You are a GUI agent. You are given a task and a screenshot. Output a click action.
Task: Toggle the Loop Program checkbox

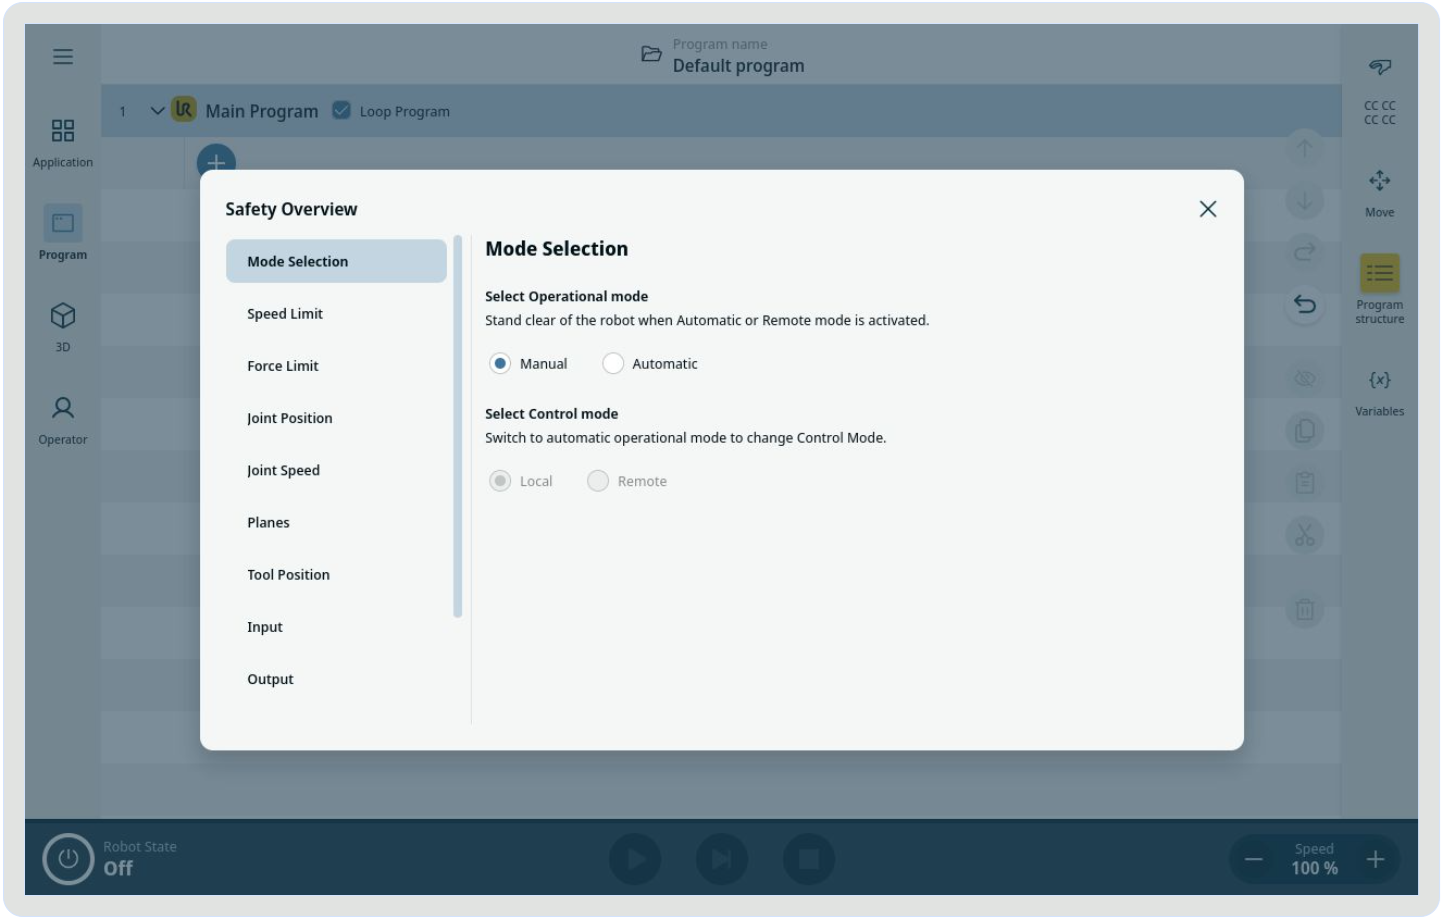pyautogui.click(x=342, y=111)
